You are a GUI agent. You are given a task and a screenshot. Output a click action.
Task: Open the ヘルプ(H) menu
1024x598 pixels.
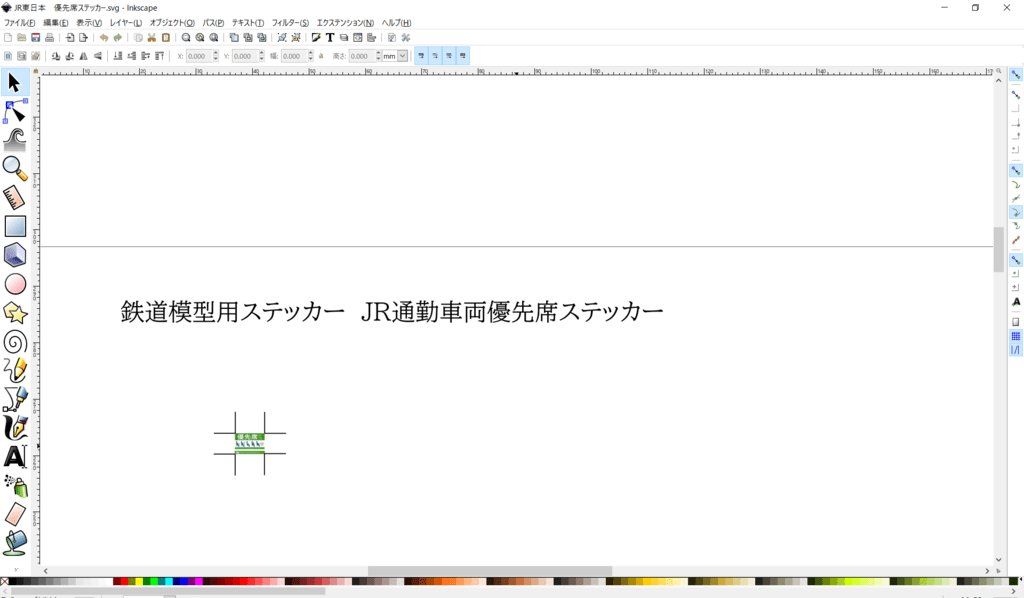tap(396, 23)
